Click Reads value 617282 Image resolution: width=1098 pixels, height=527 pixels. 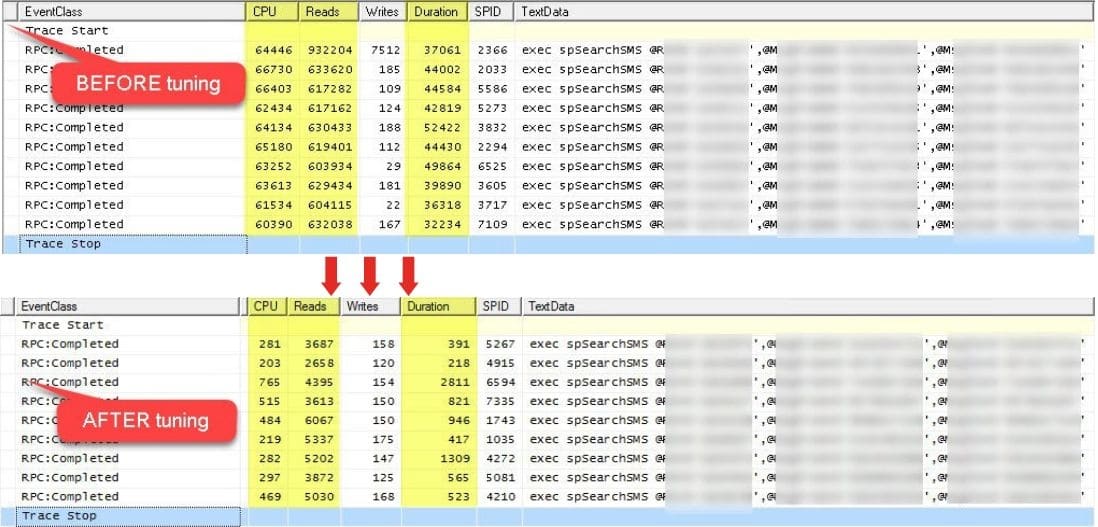tap(331, 89)
